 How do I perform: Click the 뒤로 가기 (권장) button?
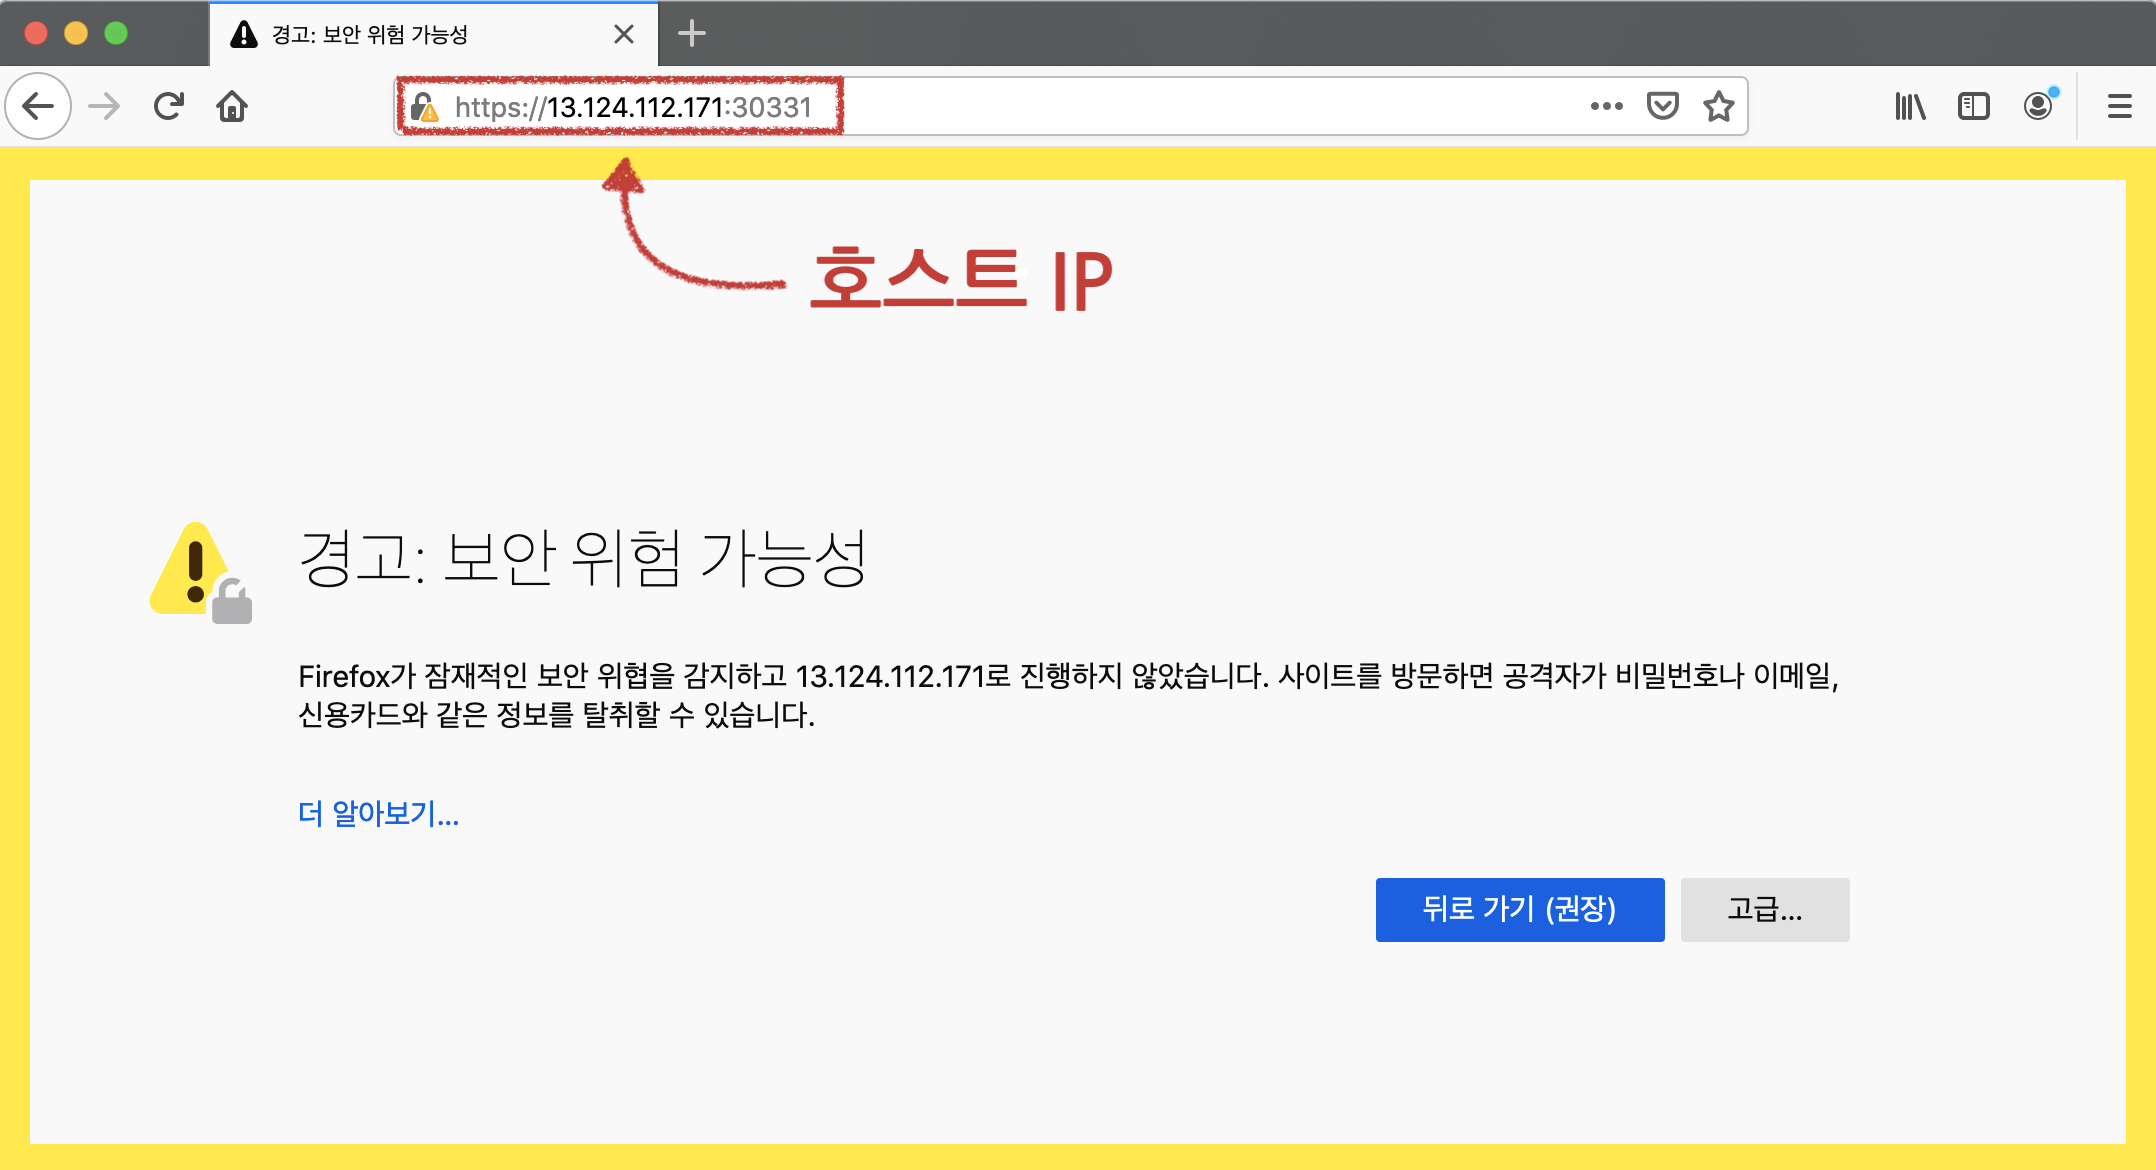[1519, 909]
